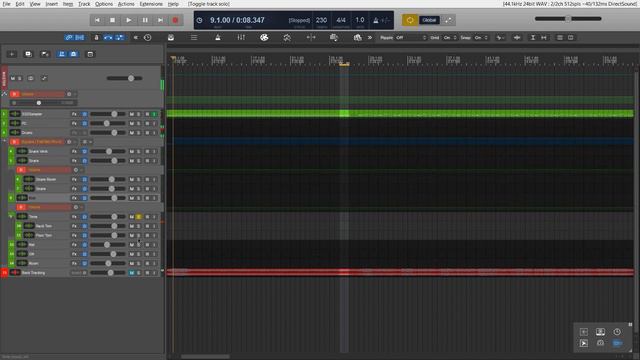Jump to project end in transport
Screen dimensions: 640x360
coord(160,20)
